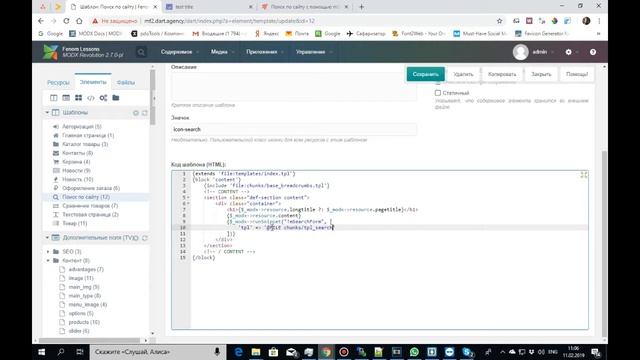Image resolution: width=640 pixels, height=360 pixels.
Task: Click the browser address bar
Action: [318, 21]
